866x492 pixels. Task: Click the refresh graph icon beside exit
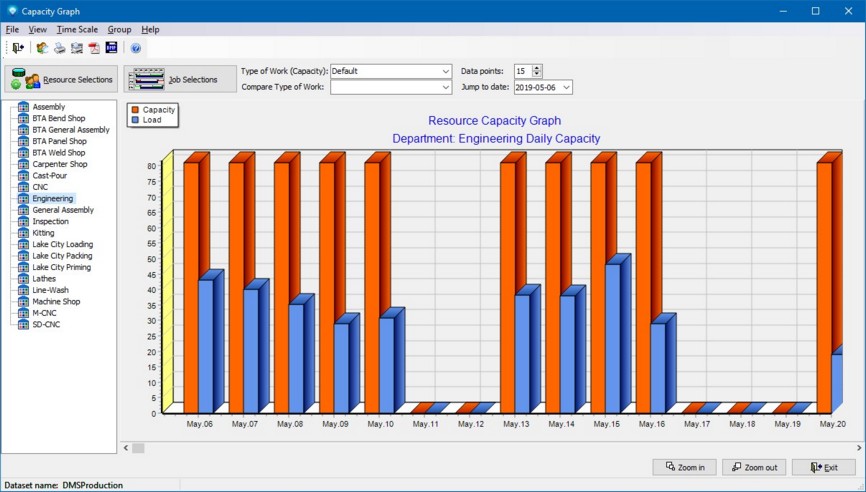pyautogui.click(x=42, y=48)
